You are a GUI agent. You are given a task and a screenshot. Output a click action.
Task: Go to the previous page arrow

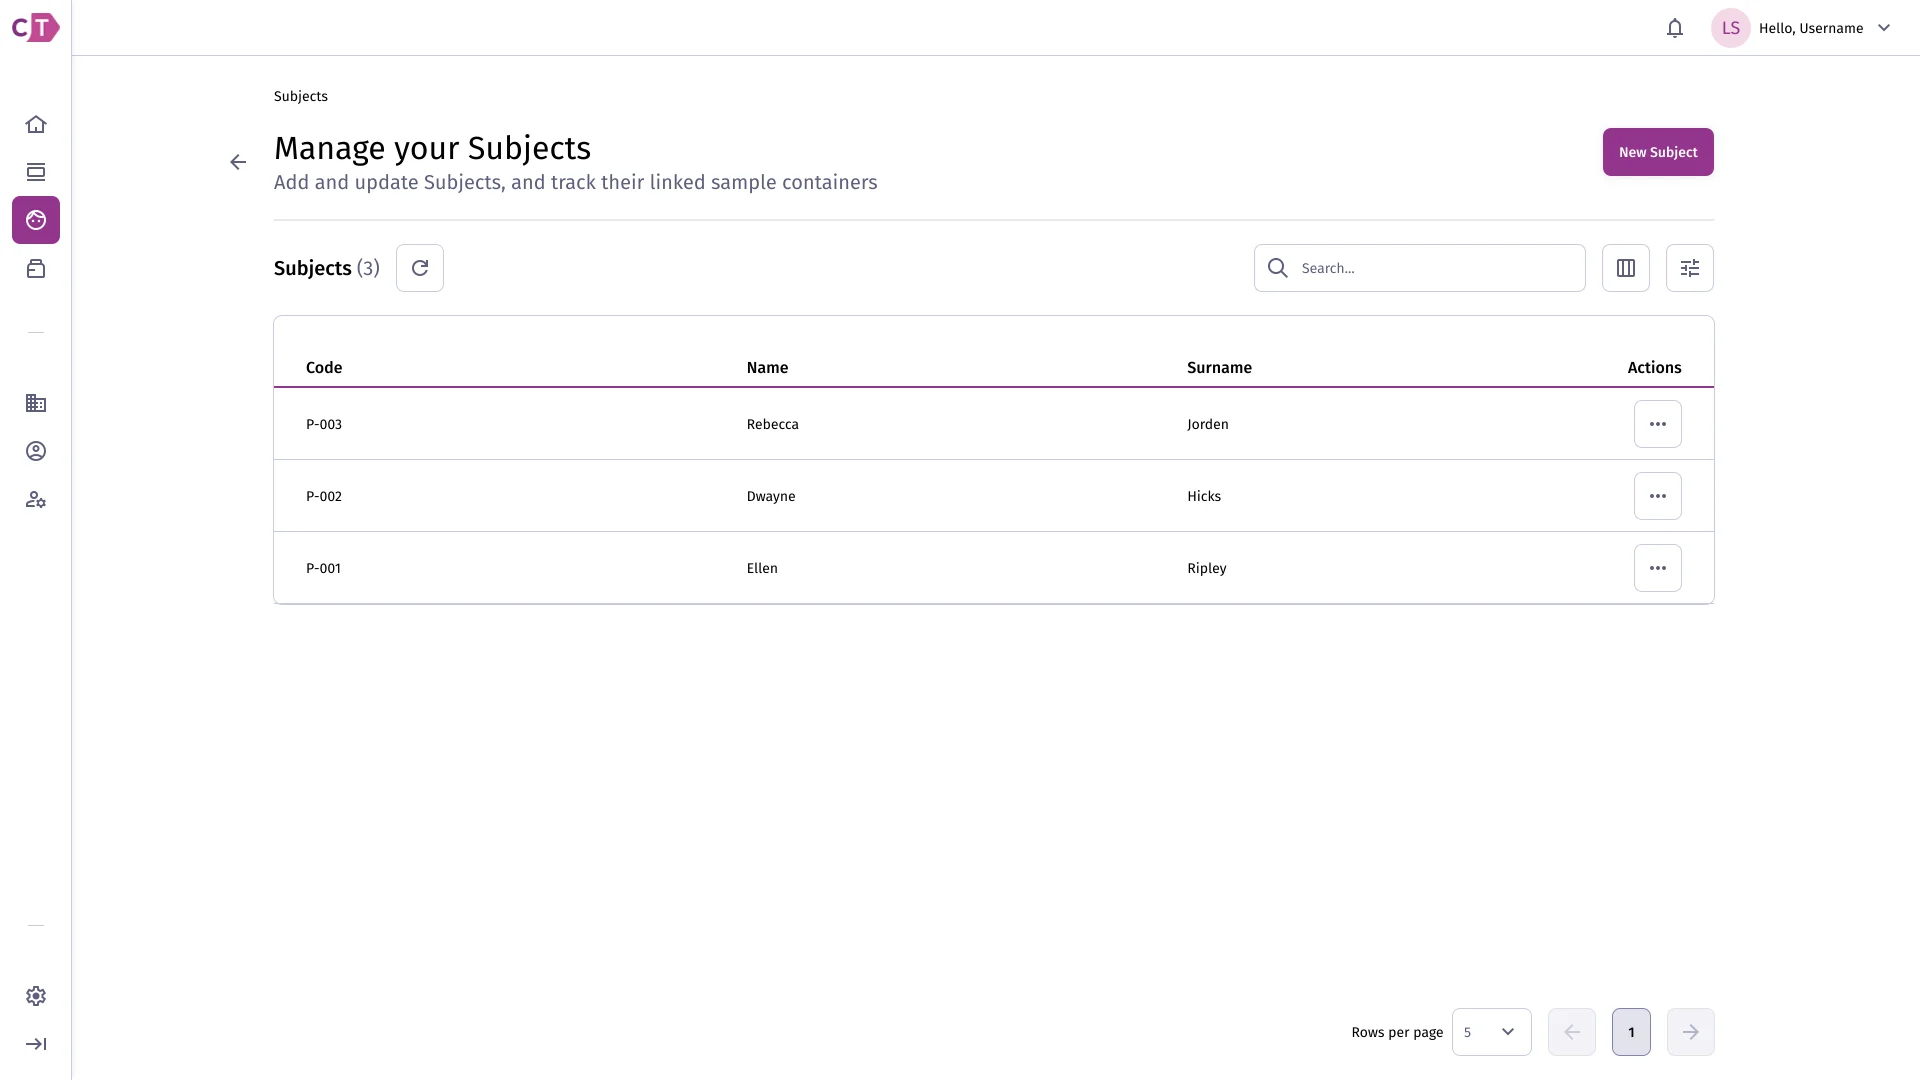(1572, 1032)
